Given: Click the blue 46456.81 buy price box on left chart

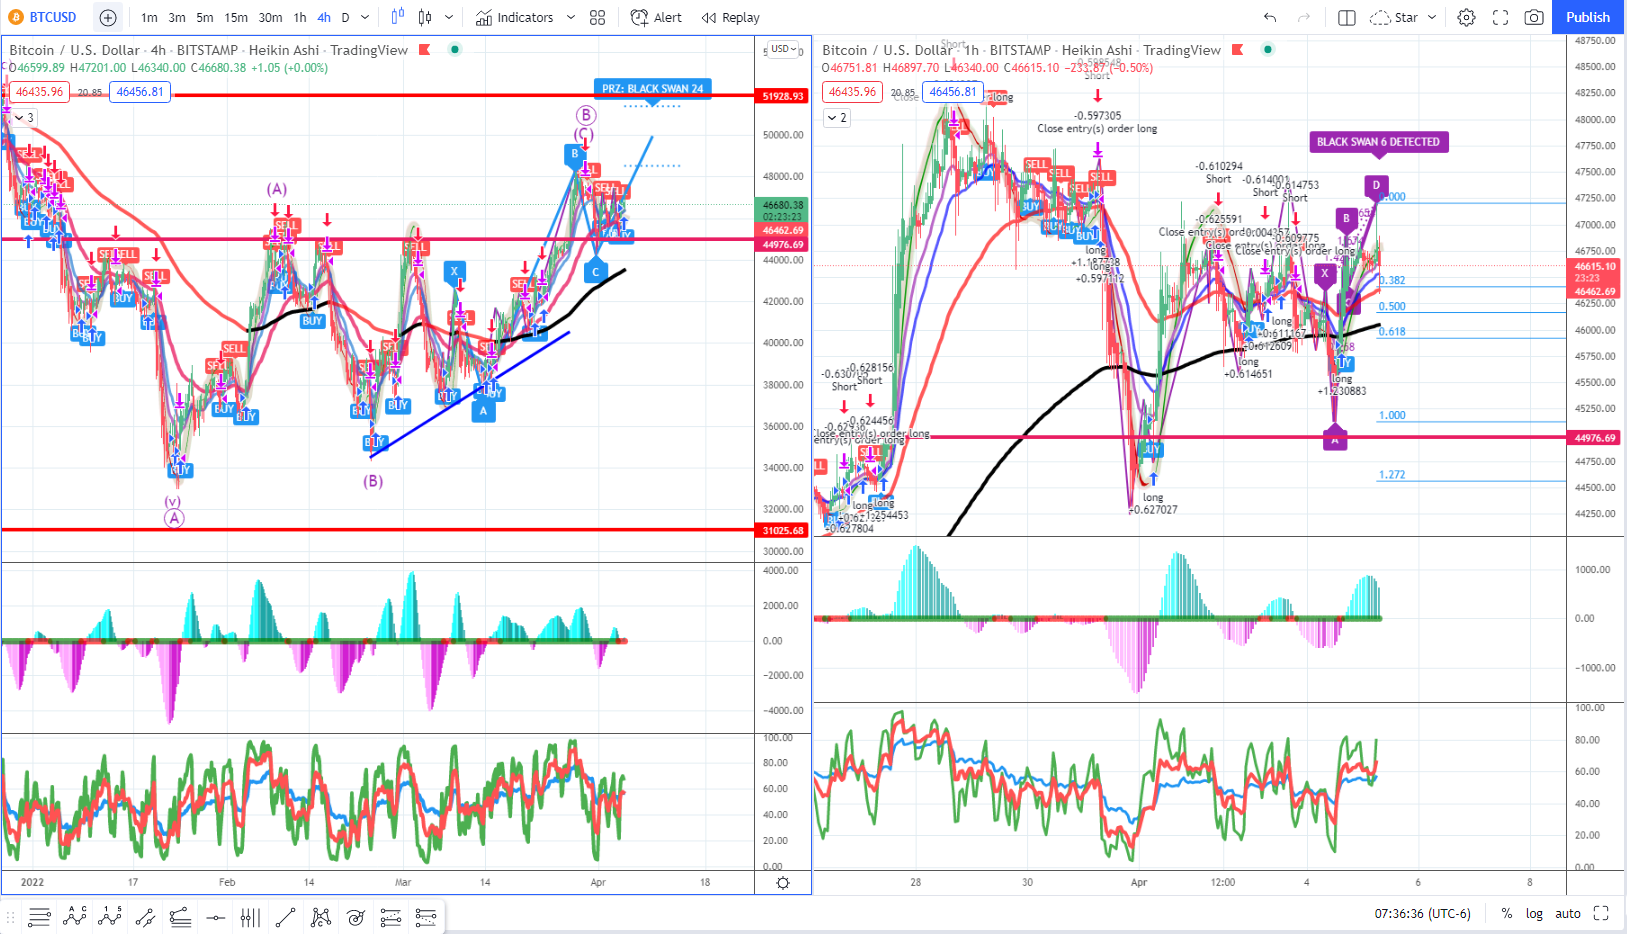Looking at the screenshot, I should (x=140, y=91).
